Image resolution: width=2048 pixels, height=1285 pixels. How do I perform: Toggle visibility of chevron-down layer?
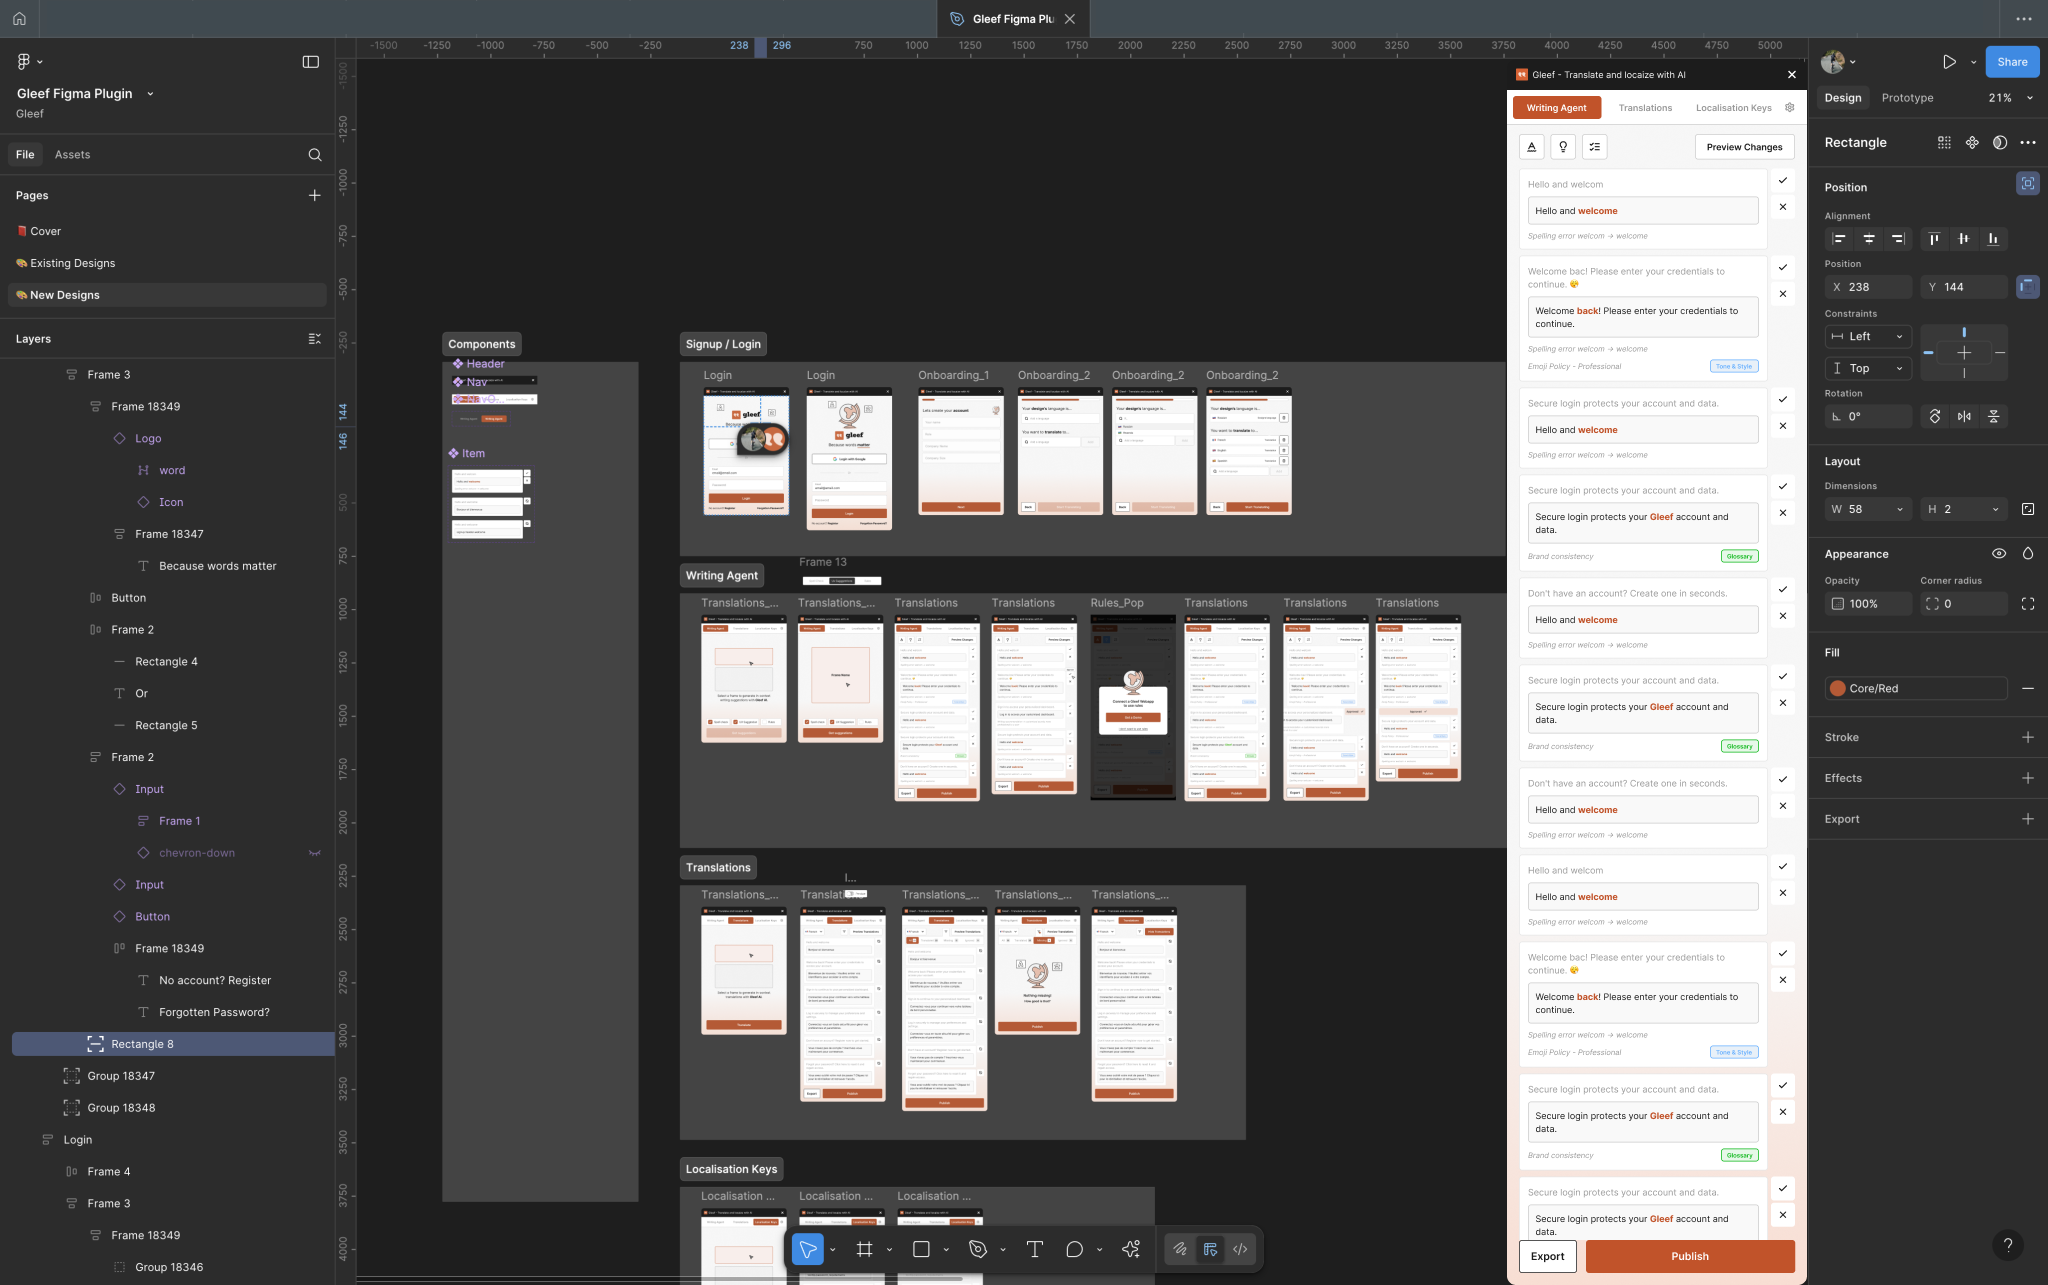pyautogui.click(x=315, y=853)
